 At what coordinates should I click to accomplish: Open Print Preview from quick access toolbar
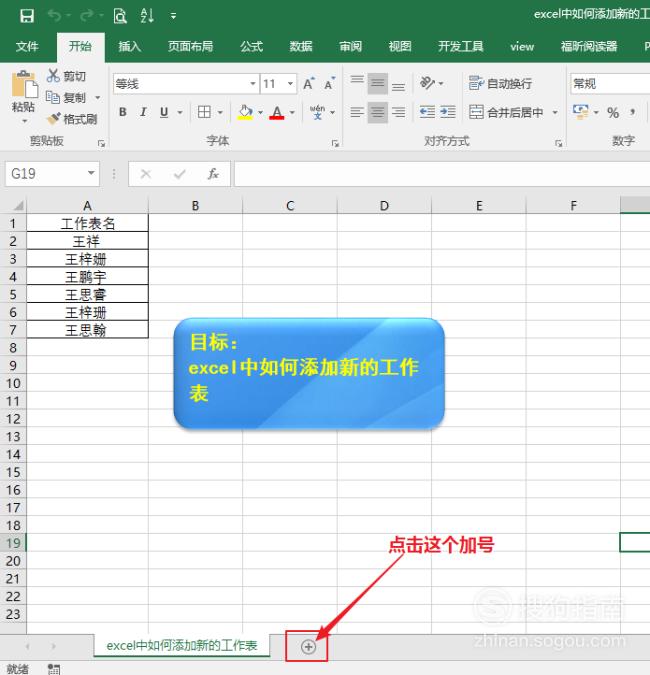(120, 16)
